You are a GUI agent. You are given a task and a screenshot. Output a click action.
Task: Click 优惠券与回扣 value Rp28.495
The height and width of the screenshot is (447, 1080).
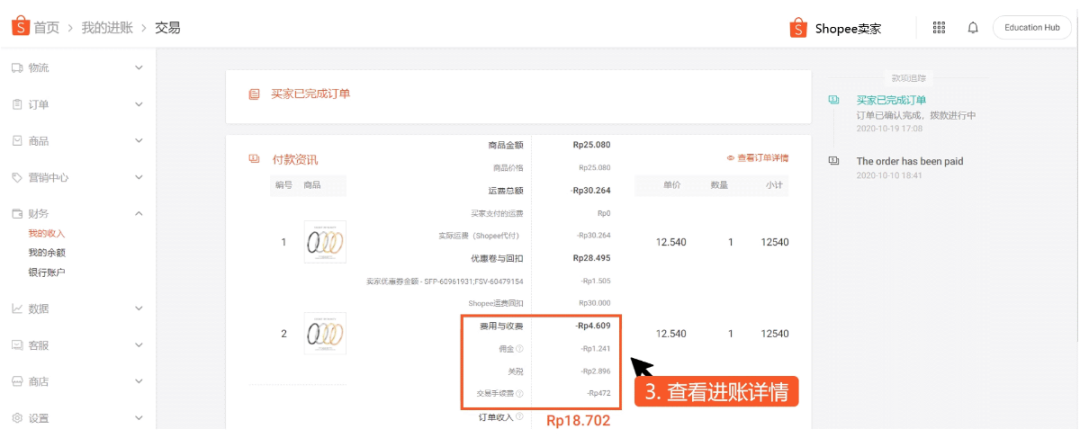click(592, 258)
